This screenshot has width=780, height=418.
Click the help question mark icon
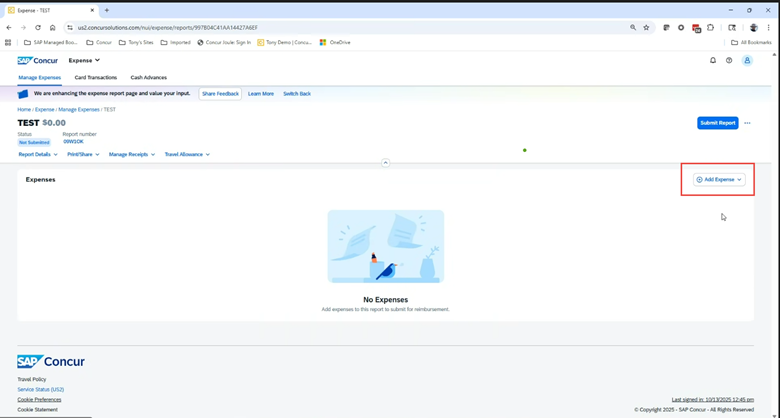tap(729, 61)
